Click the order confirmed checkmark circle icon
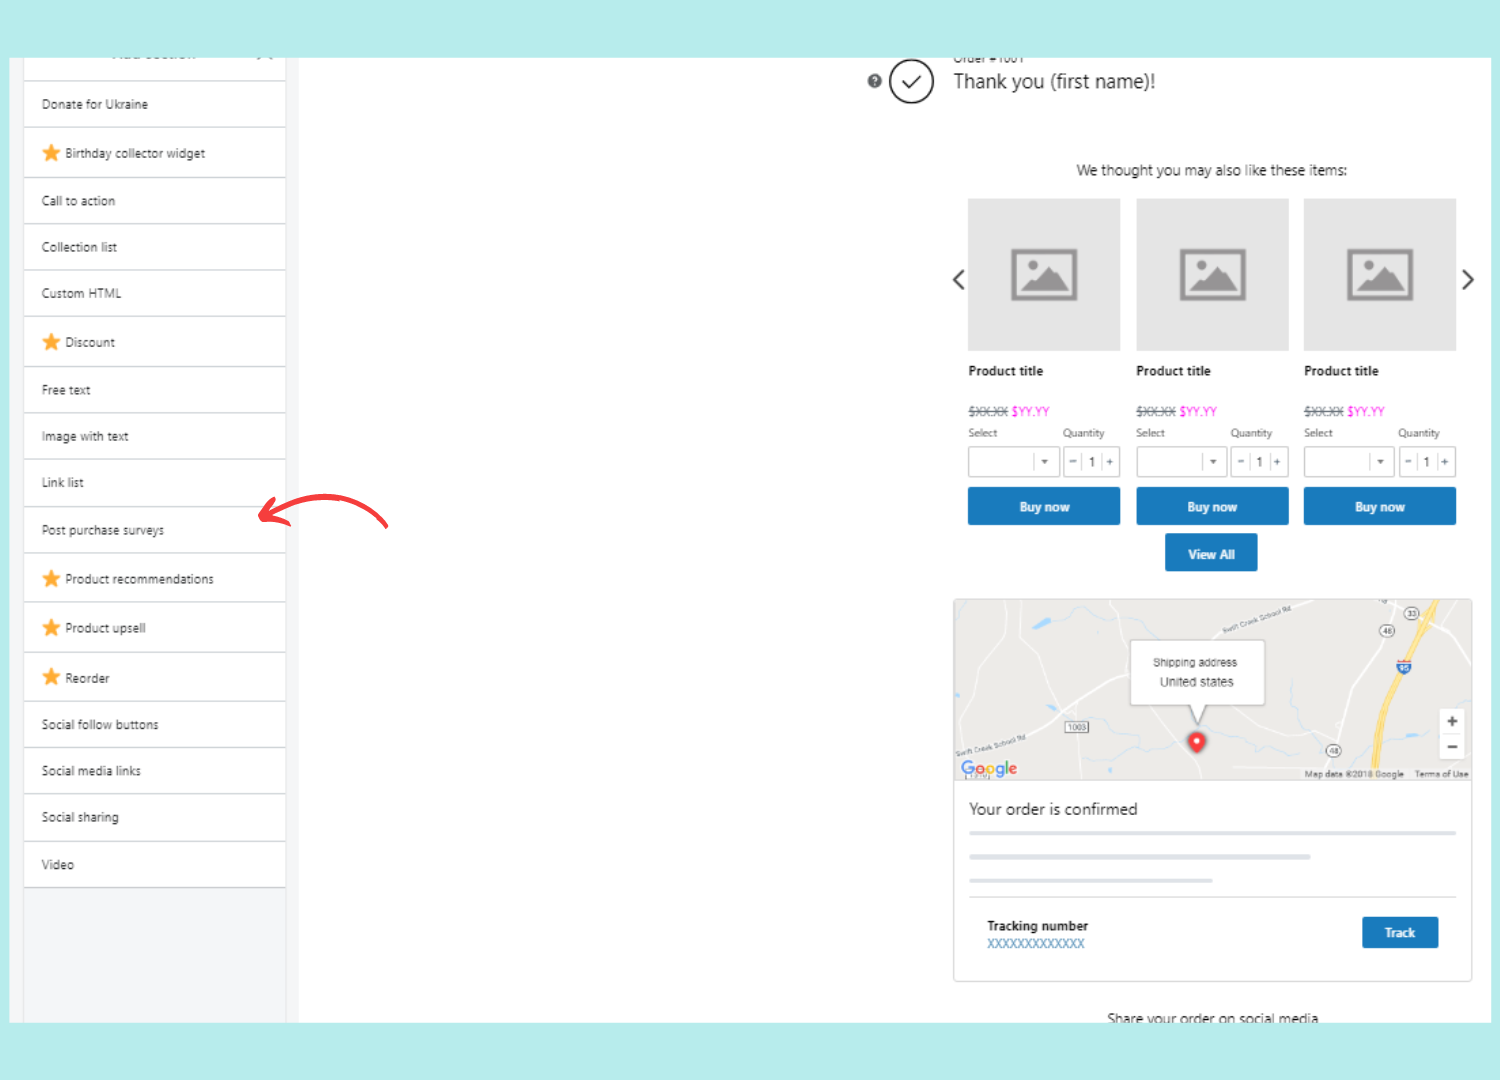The image size is (1500, 1080). 911,82
